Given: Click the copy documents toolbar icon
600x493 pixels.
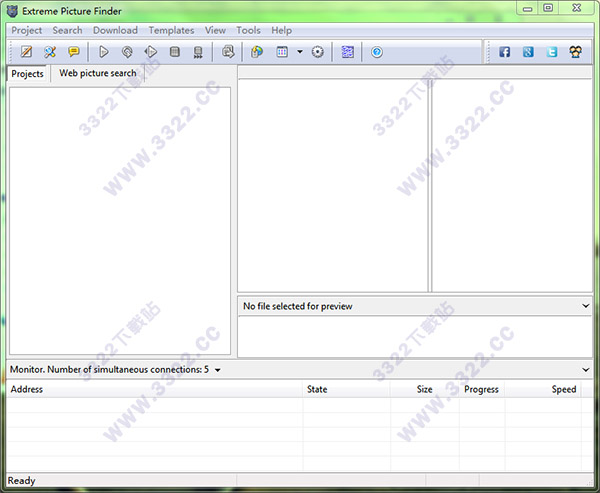Looking at the screenshot, I should click(x=228, y=52).
